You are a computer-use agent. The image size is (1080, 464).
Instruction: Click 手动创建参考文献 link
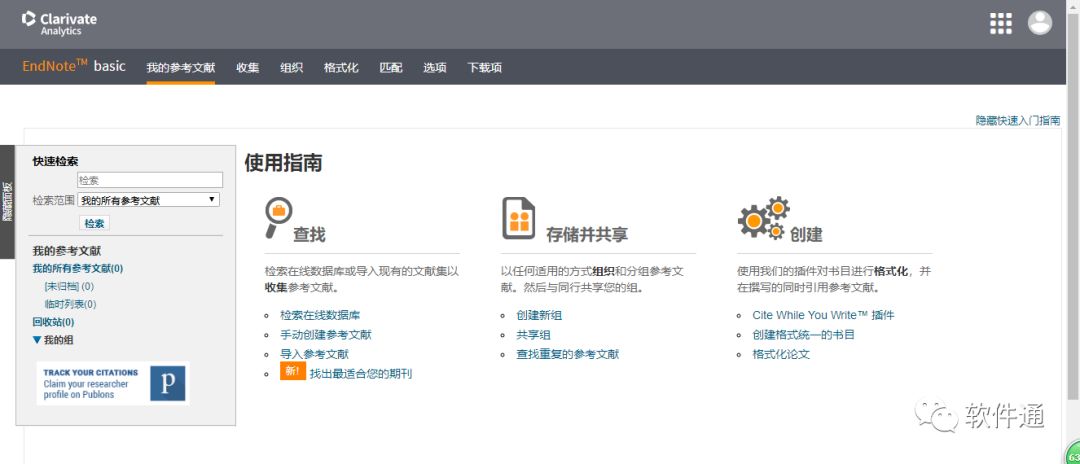[325, 335]
